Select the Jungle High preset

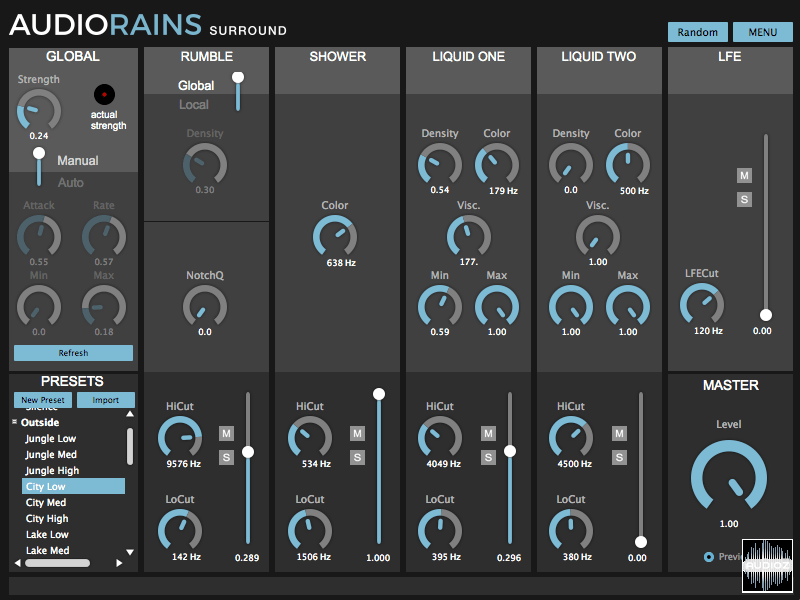(x=52, y=470)
